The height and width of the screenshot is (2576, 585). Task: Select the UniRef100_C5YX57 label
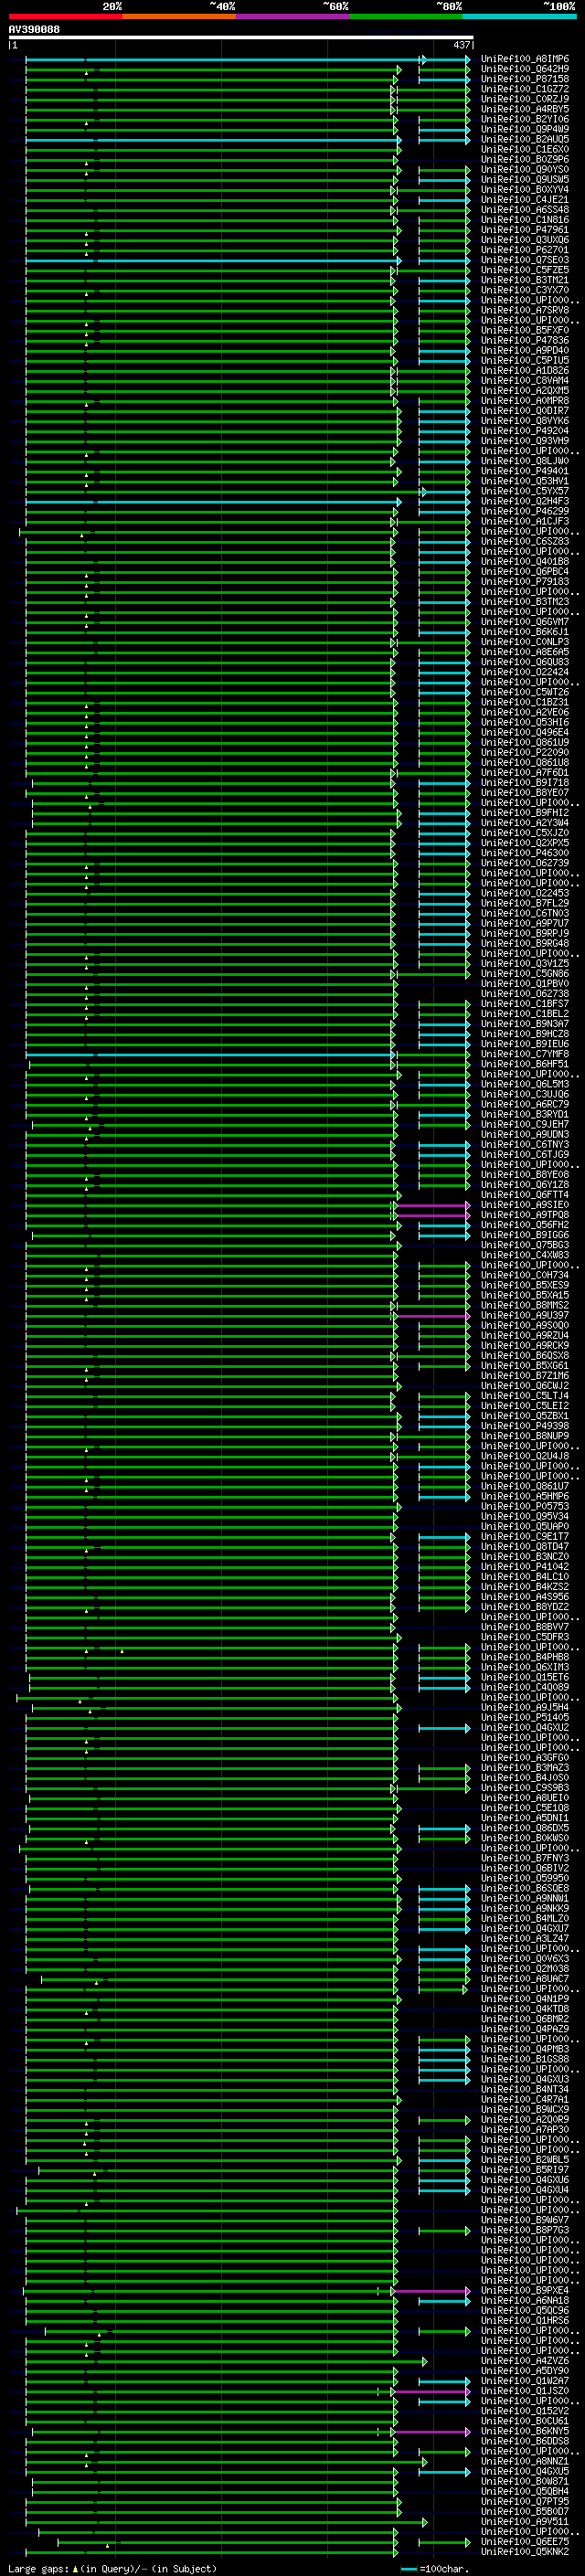click(x=525, y=491)
